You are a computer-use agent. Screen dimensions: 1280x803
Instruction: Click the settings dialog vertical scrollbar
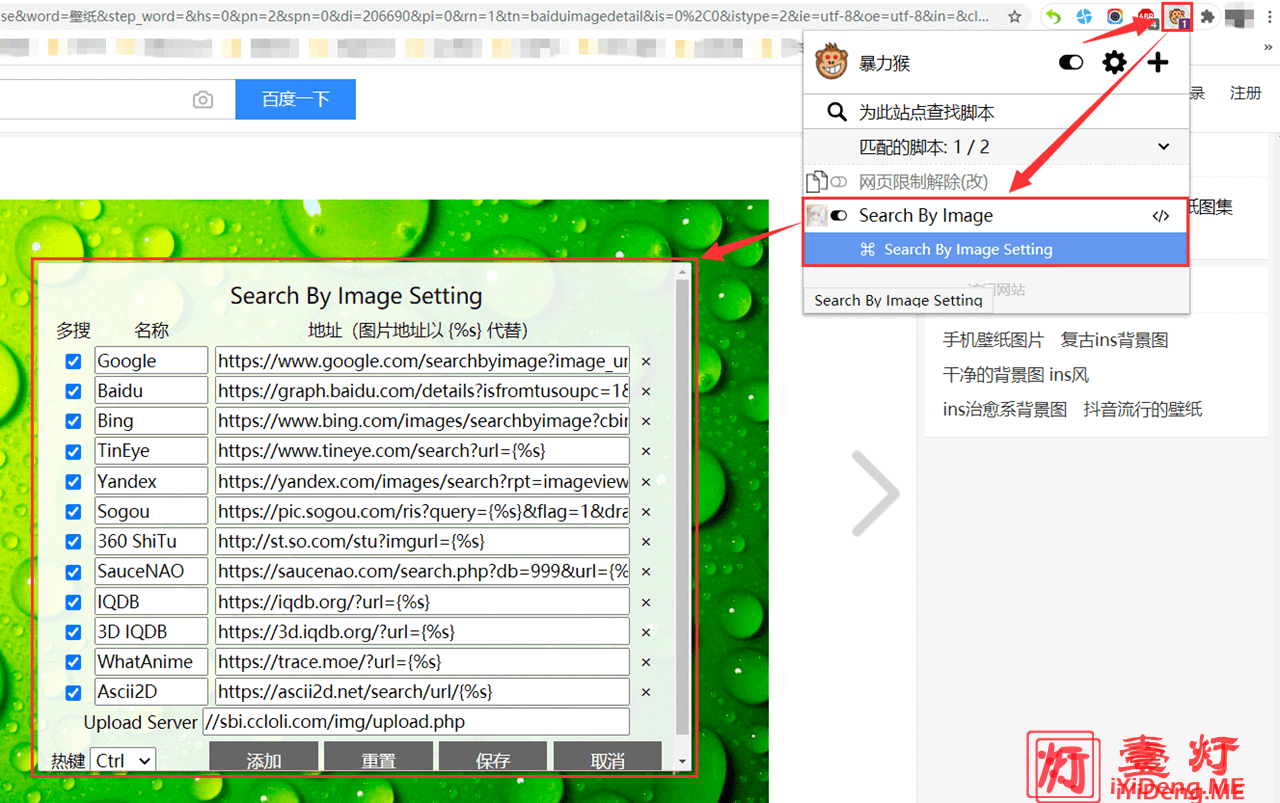pos(683,509)
